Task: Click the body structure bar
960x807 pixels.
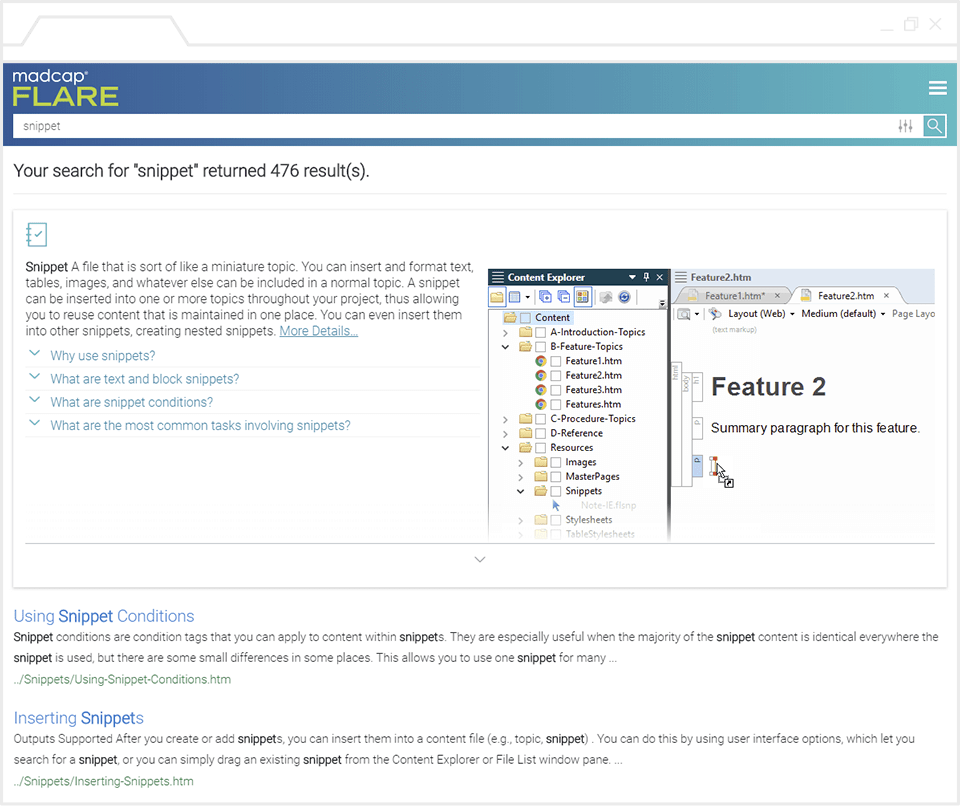Action: (x=686, y=429)
